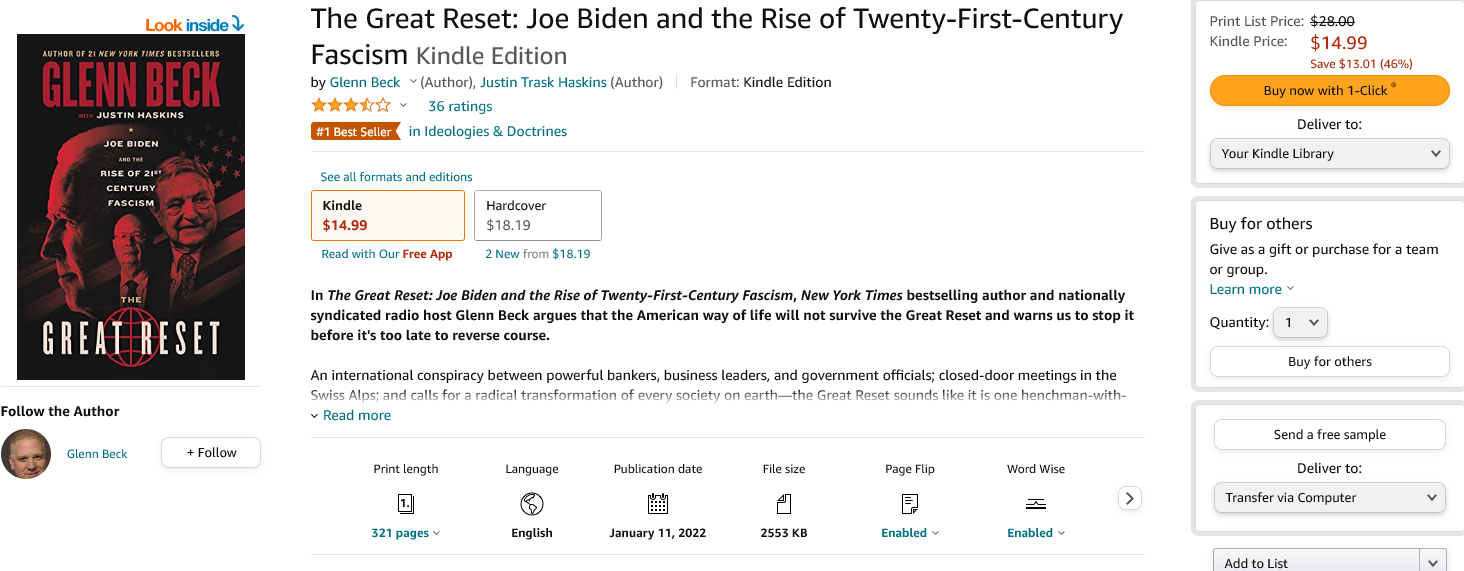Select the Hardcover format option

(x=537, y=215)
